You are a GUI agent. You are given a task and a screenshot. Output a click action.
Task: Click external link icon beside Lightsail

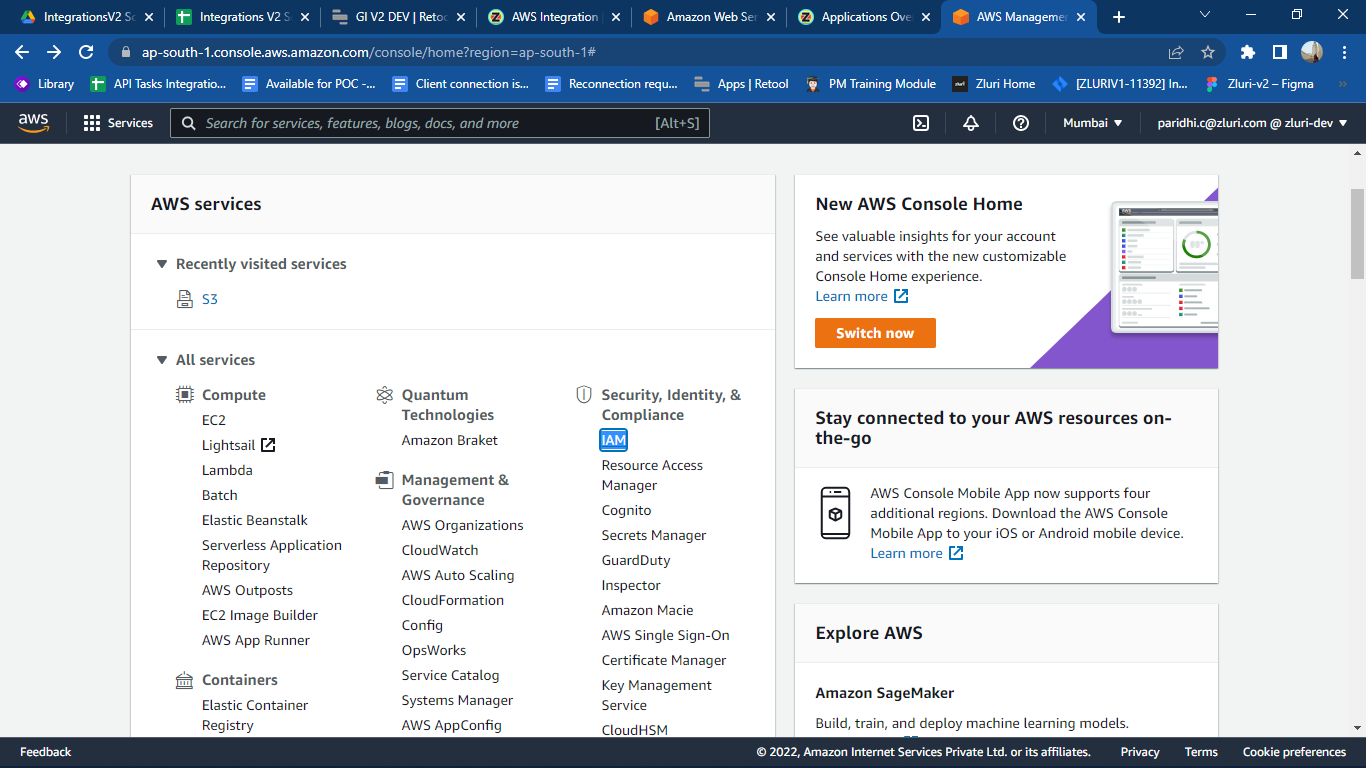click(268, 445)
